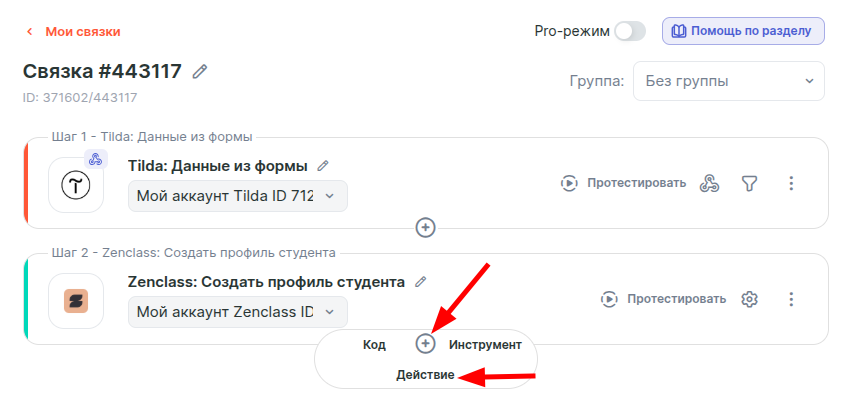Screen dimensions: 850x413
Task: Edit the Tilda step name with pencil
Action: point(322,166)
